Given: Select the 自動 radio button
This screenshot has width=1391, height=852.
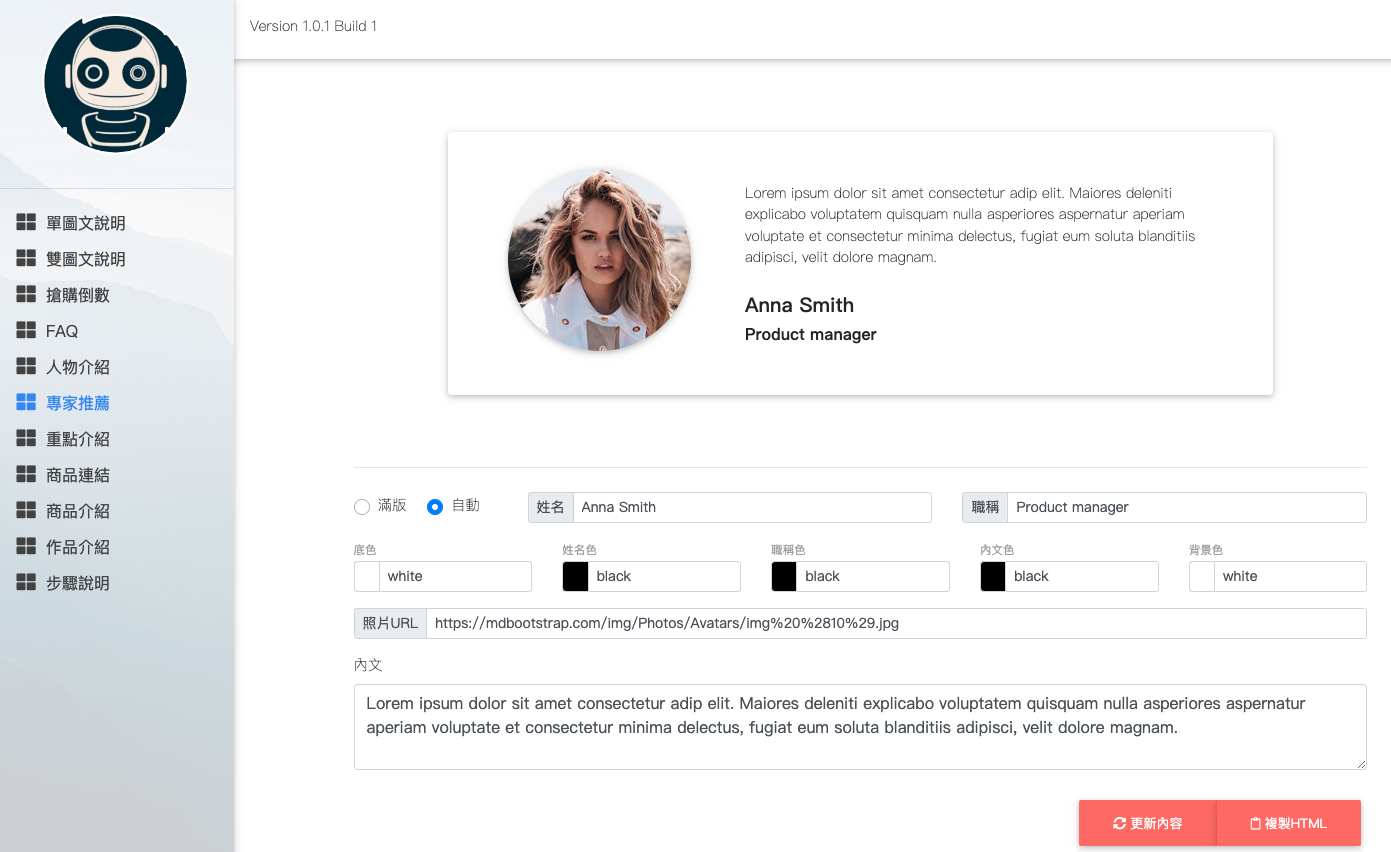Looking at the screenshot, I should coord(435,507).
